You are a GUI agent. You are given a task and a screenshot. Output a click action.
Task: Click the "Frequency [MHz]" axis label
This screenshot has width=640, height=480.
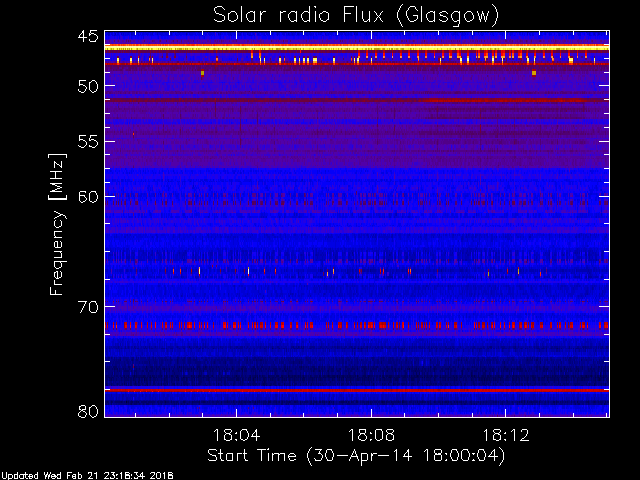[x=57, y=224]
